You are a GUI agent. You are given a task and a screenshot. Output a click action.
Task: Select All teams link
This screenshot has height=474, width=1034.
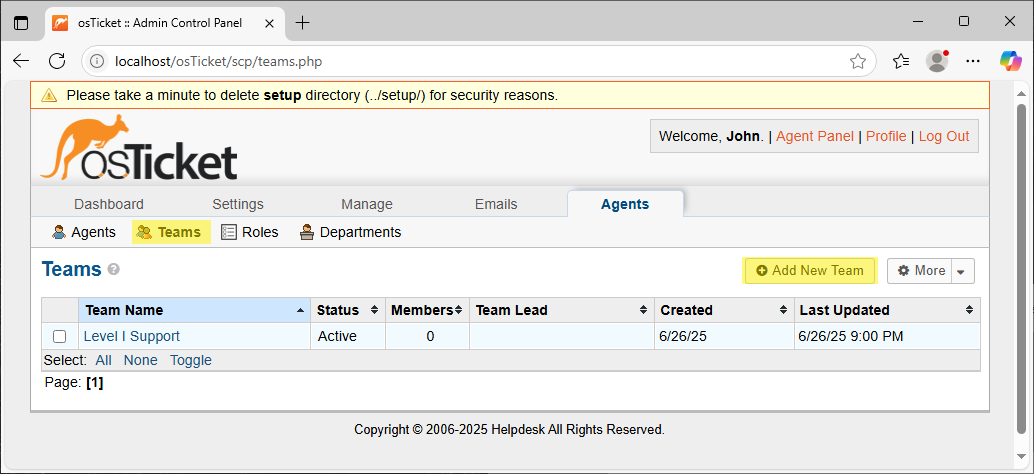104,360
